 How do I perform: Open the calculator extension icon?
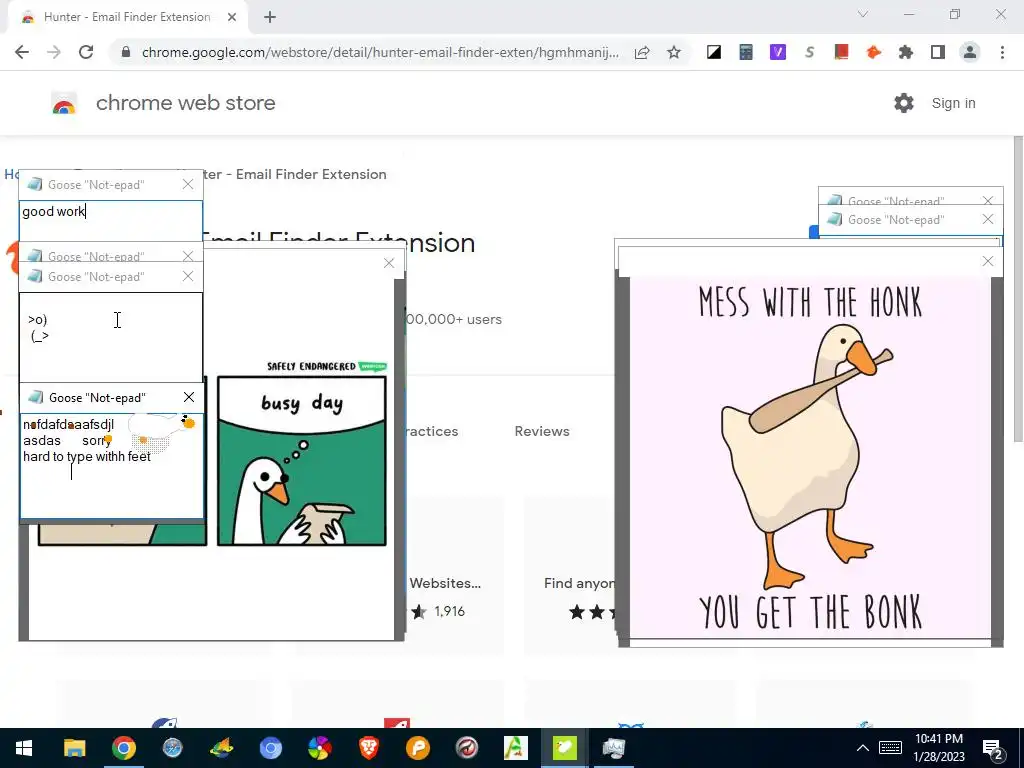[x=746, y=52]
